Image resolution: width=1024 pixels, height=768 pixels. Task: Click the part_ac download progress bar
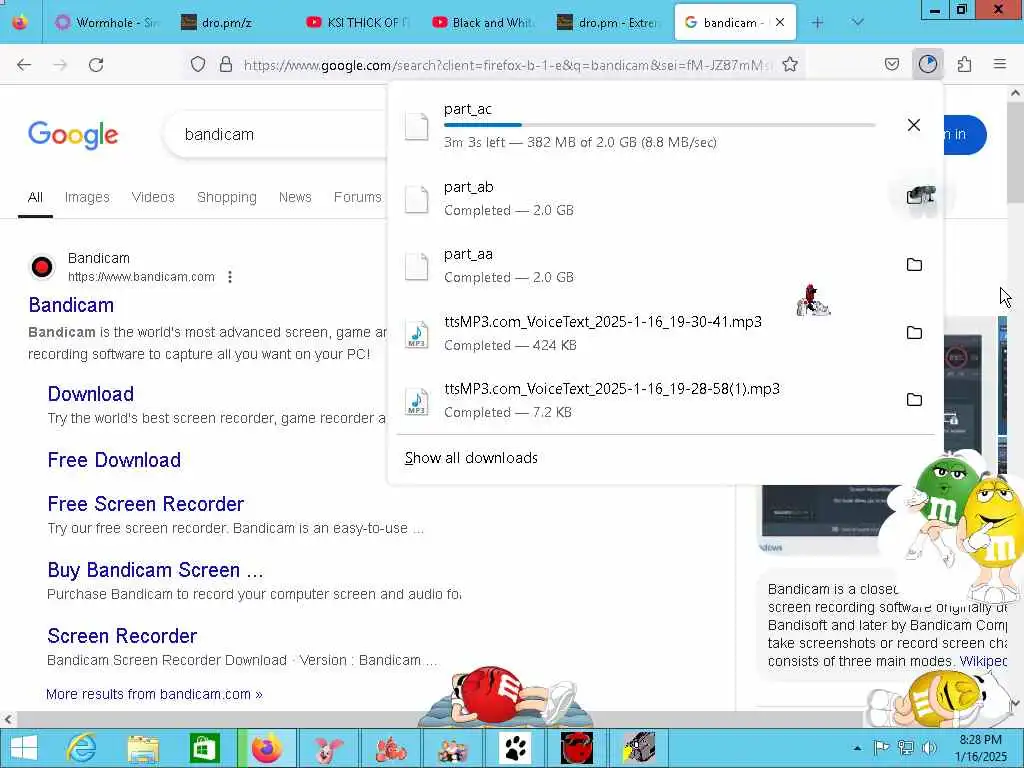[x=660, y=125]
